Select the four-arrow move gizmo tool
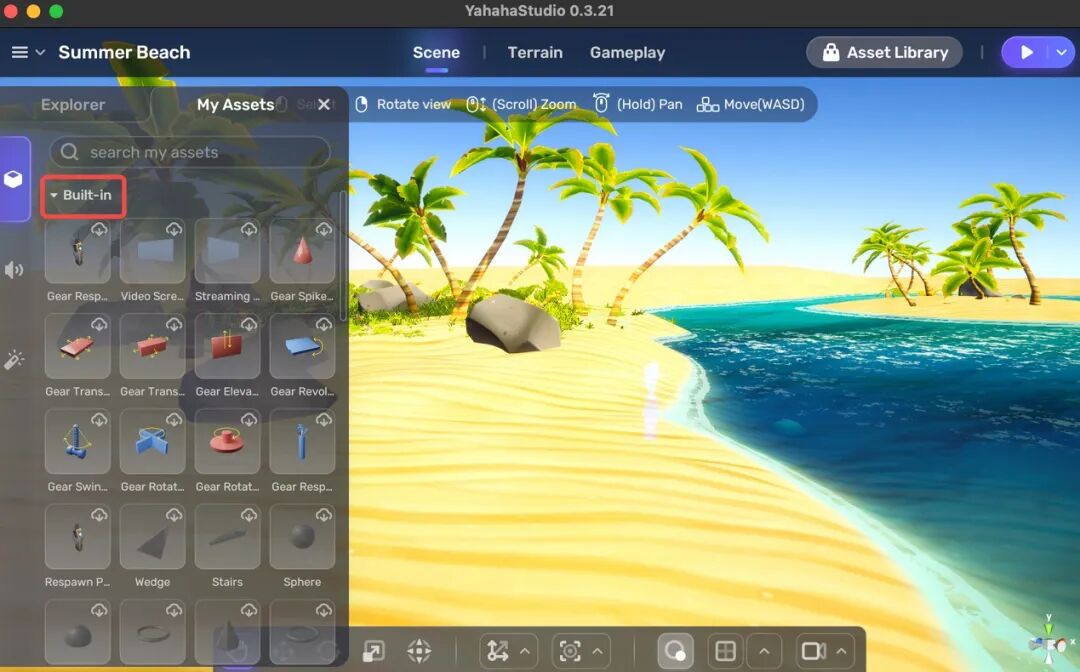 [x=419, y=651]
